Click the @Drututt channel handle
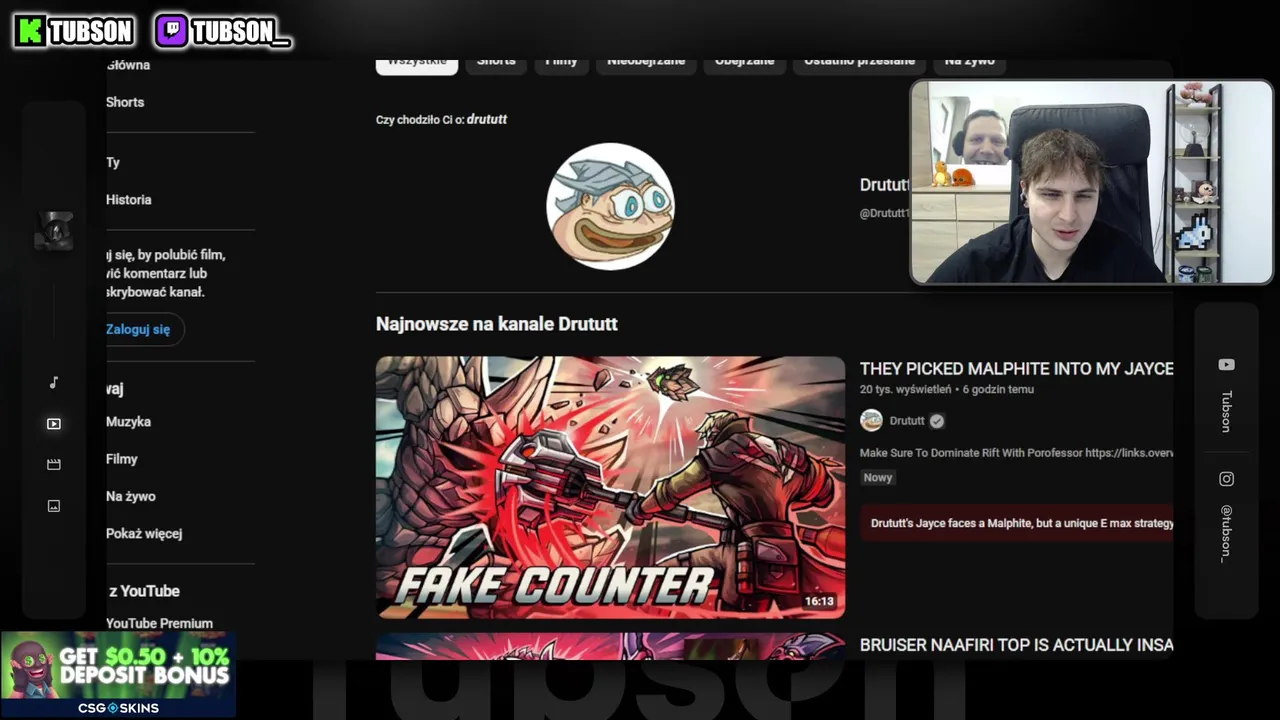The width and height of the screenshot is (1280, 720). click(x=884, y=213)
